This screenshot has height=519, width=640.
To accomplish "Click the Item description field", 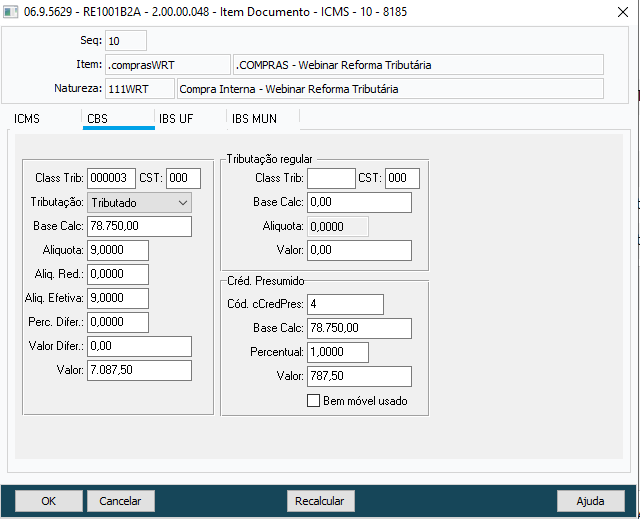I will point(418,65).
